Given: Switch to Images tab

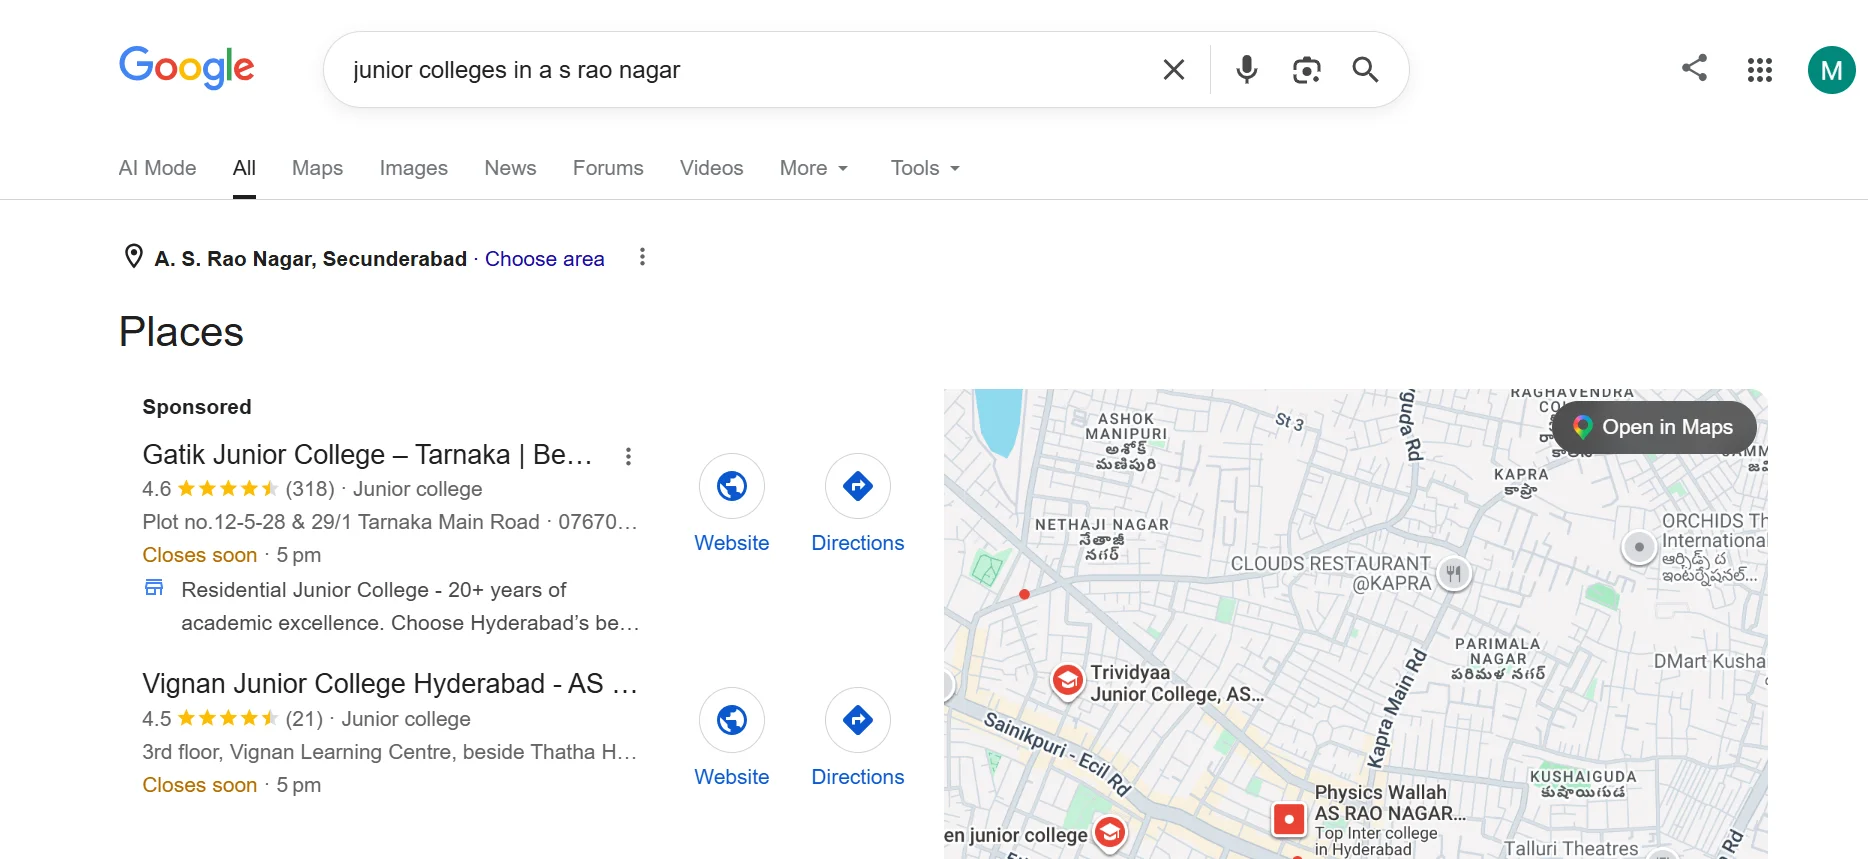Looking at the screenshot, I should 413,168.
